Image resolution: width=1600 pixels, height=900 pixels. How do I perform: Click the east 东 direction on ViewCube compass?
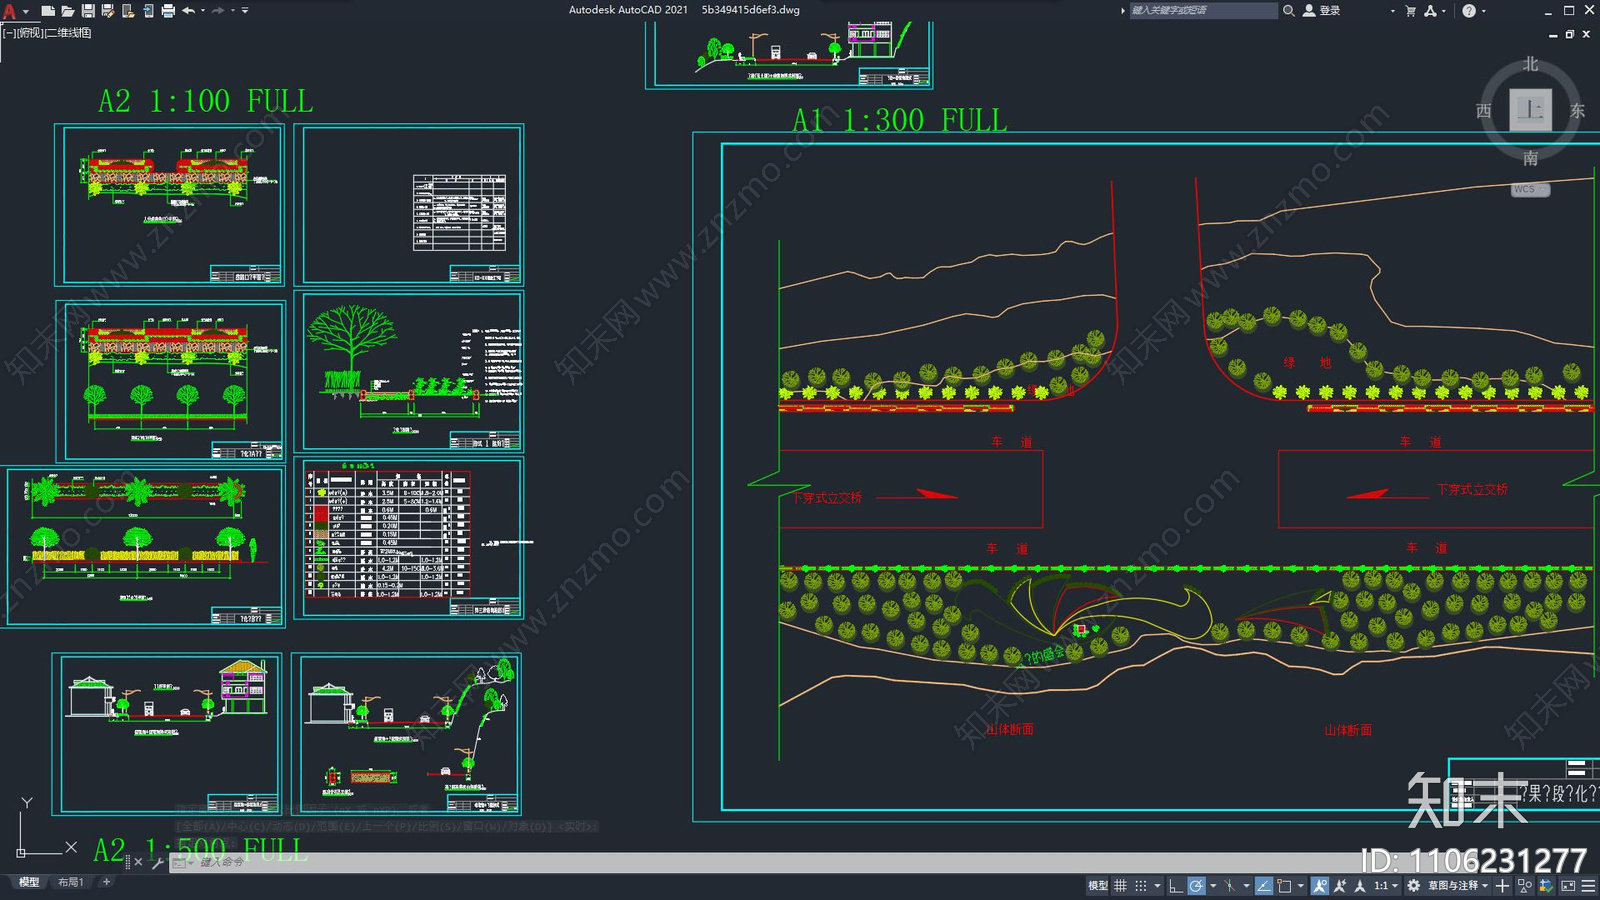1577,111
